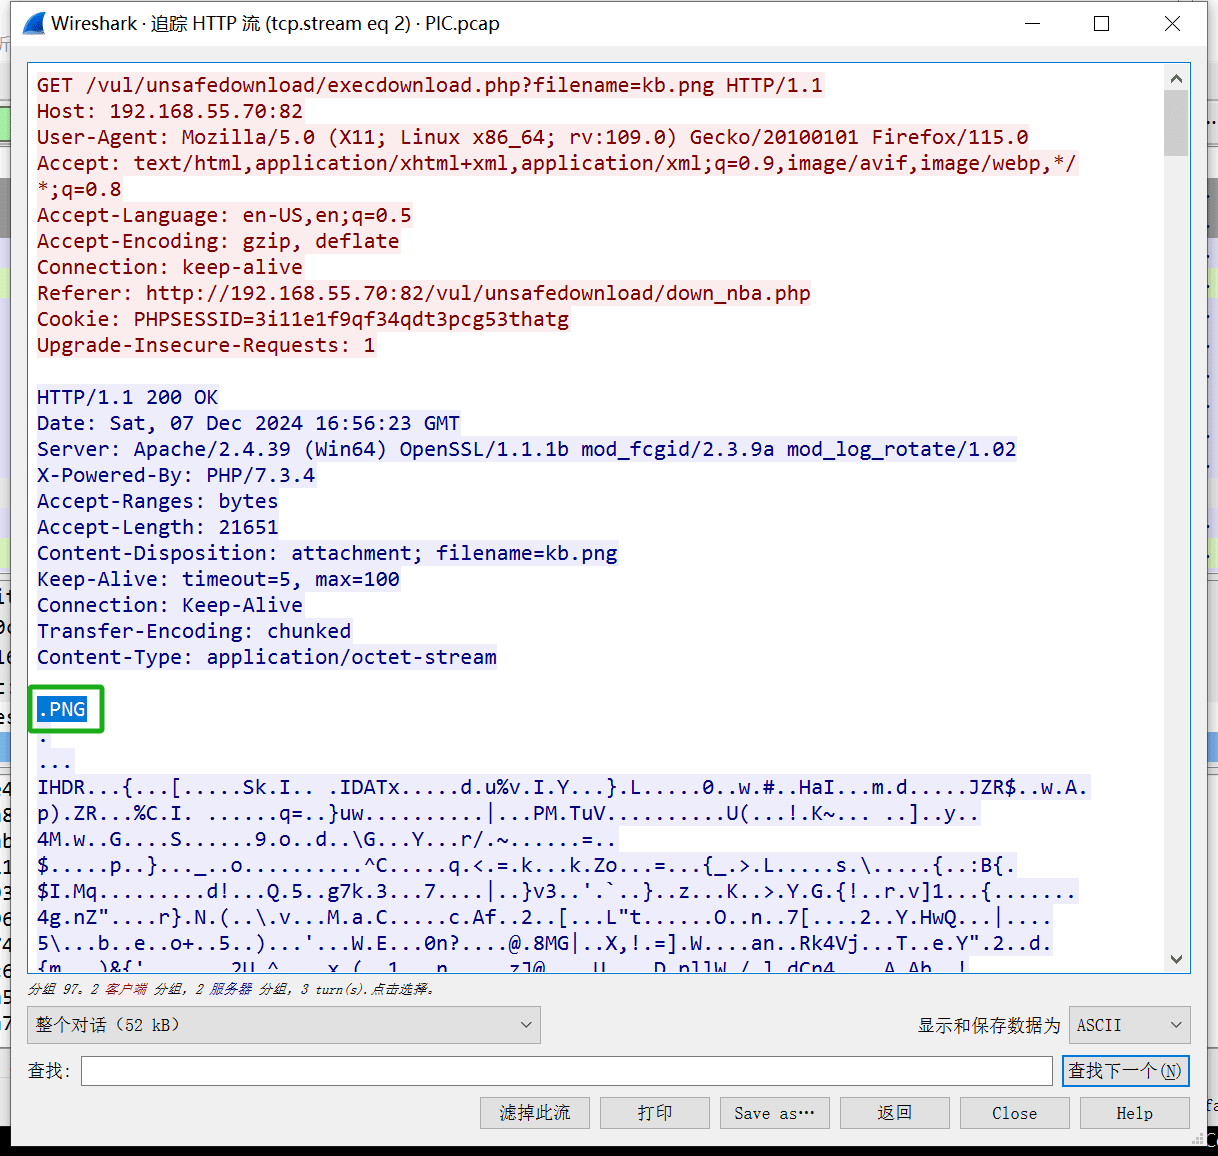Click the highlighted .PNG text in the response
The width and height of the screenshot is (1218, 1156).
pyautogui.click(x=62, y=709)
